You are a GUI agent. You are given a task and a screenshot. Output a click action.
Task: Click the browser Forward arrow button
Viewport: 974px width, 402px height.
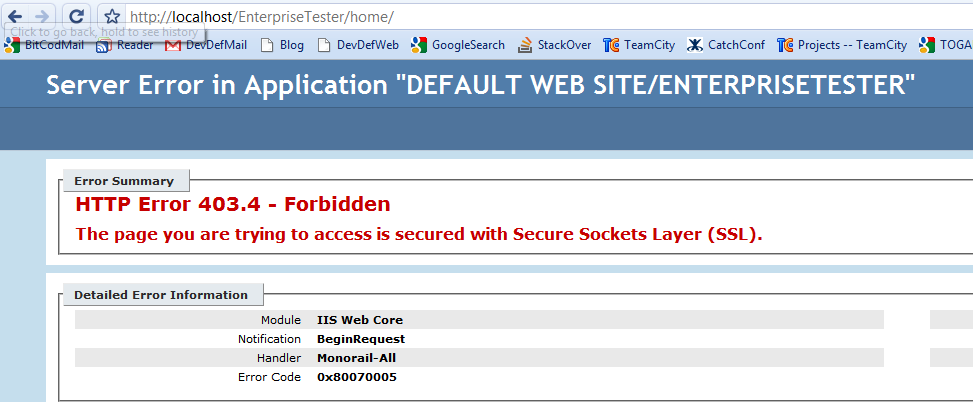coord(42,16)
